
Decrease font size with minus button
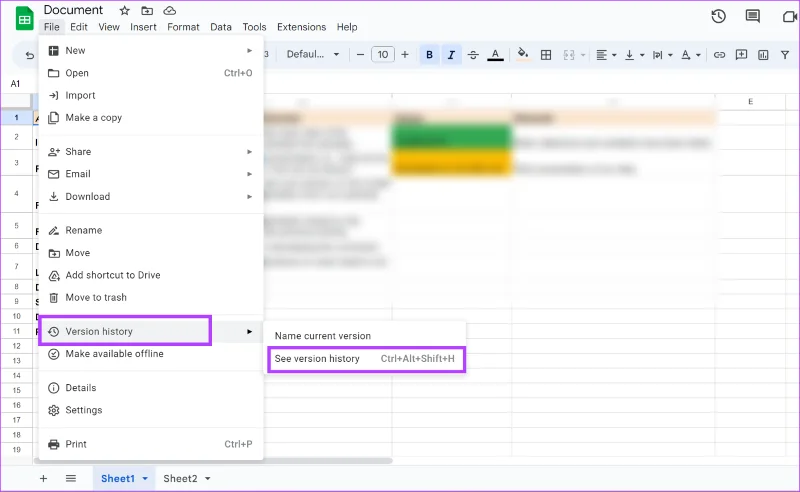click(x=360, y=55)
